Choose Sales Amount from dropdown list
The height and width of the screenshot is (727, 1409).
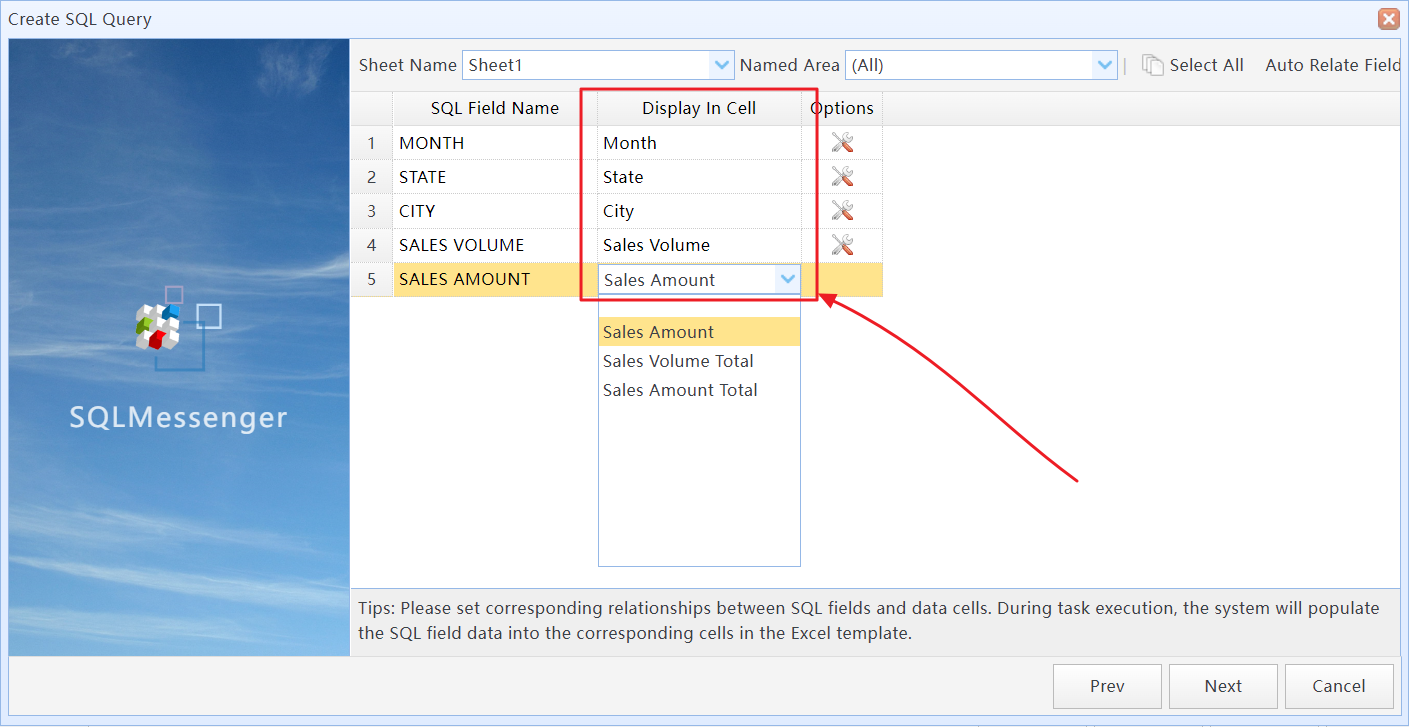(x=659, y=332)
